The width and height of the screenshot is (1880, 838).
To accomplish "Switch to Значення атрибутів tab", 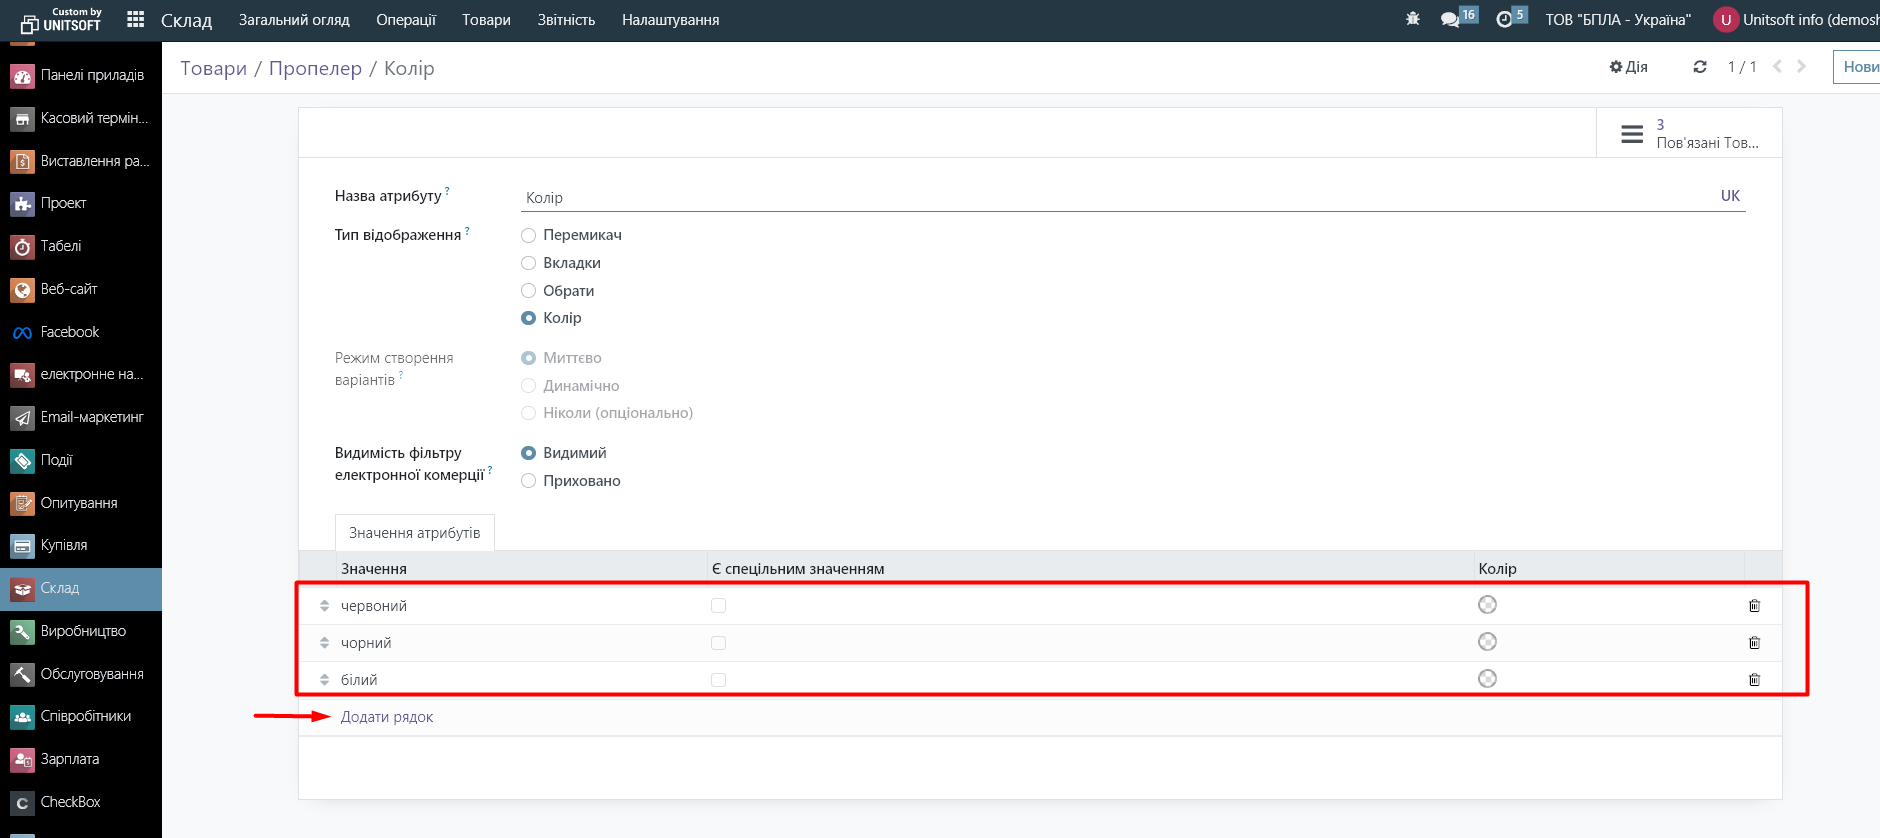I will click(414, 533).
